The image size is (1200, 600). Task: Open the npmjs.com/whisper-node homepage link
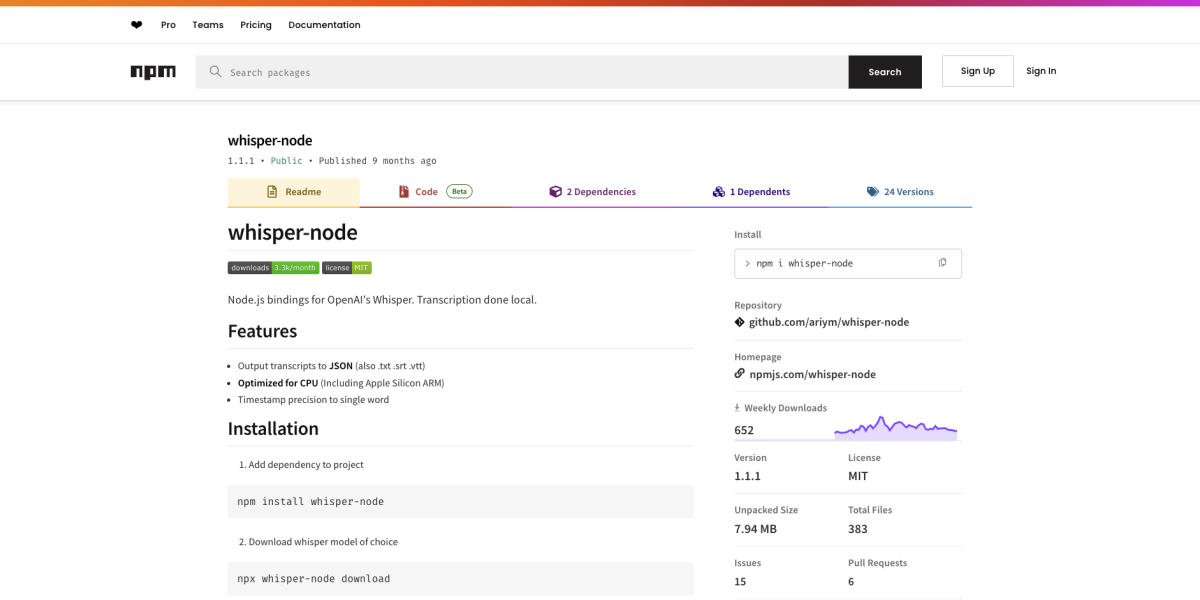pos(814,373)
